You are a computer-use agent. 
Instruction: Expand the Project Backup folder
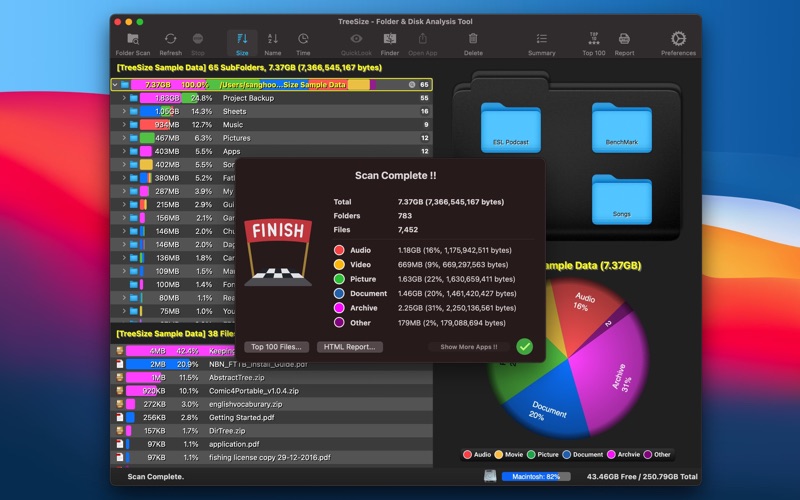(x=124, y=98)
